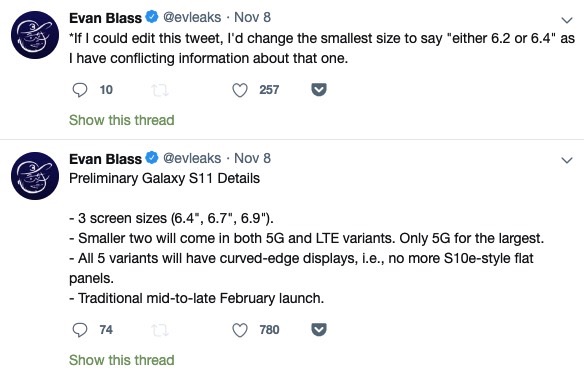Retweet the tweet with 257 likes
The width and height of the screenshot is (584, 375).
[160, 90]
